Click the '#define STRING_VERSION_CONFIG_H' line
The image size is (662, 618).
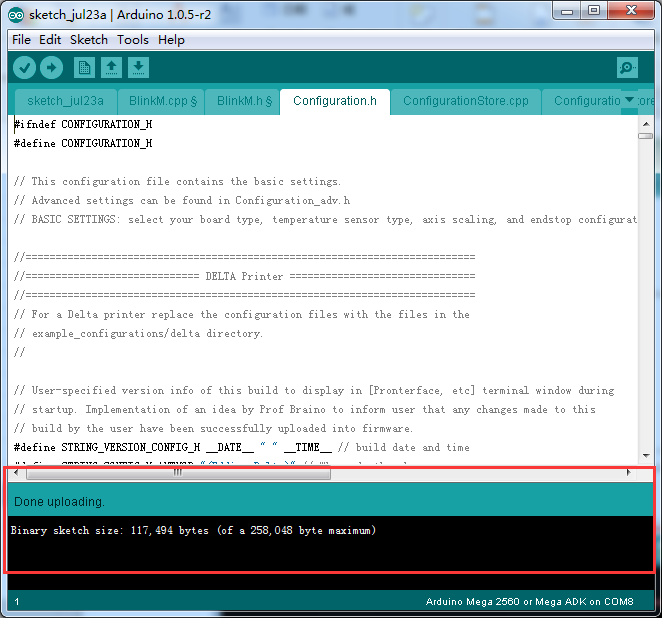click(x=241, y=447)
